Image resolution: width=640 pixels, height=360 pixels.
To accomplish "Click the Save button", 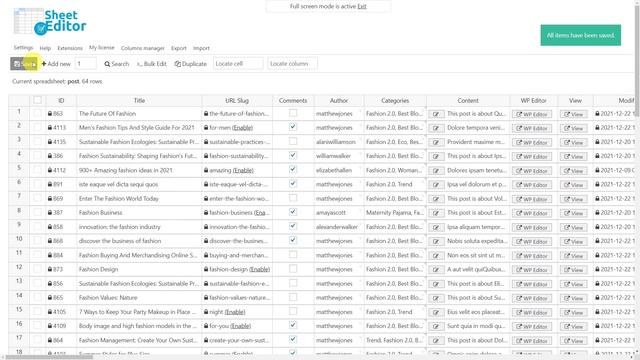I will [x=24, y=64].
